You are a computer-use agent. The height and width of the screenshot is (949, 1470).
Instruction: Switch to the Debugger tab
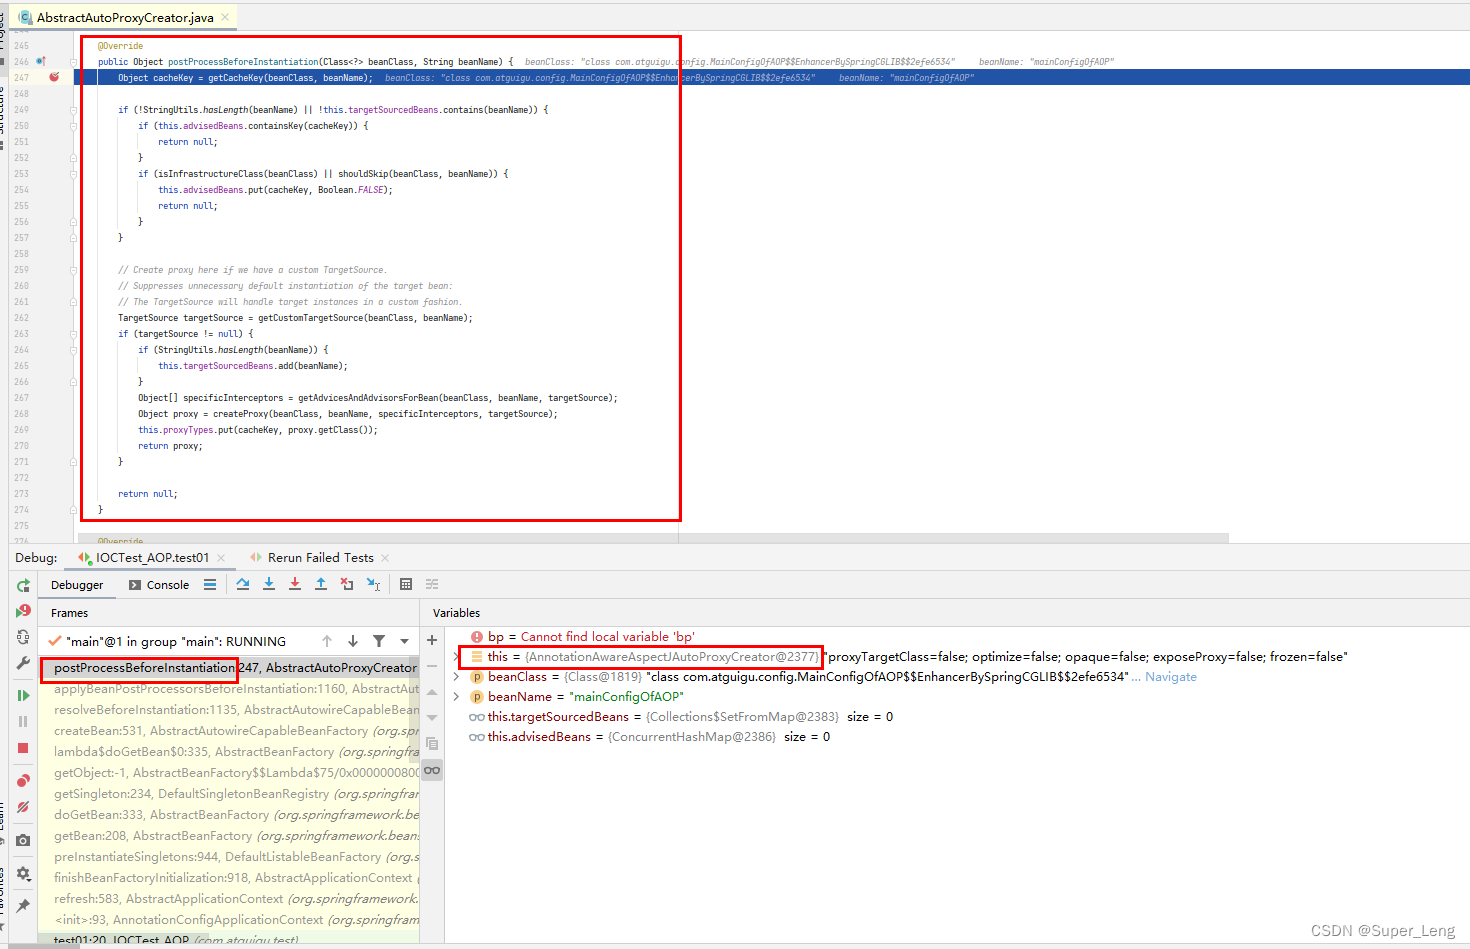77,585
